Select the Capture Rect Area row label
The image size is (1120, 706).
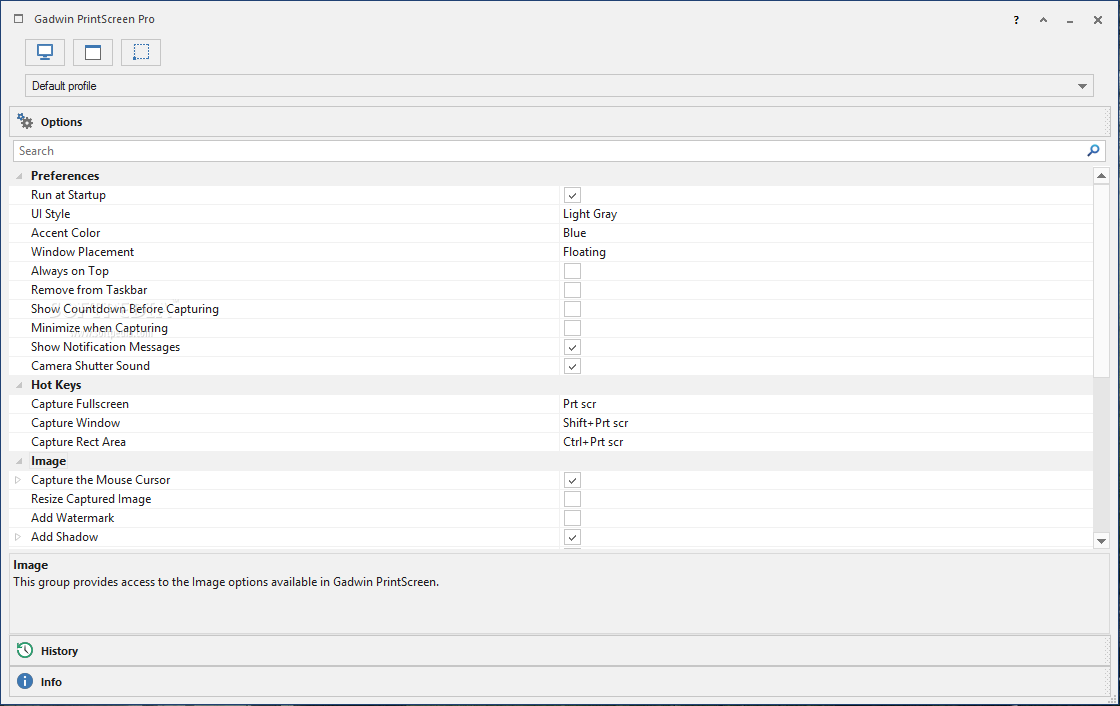(79, 442)
